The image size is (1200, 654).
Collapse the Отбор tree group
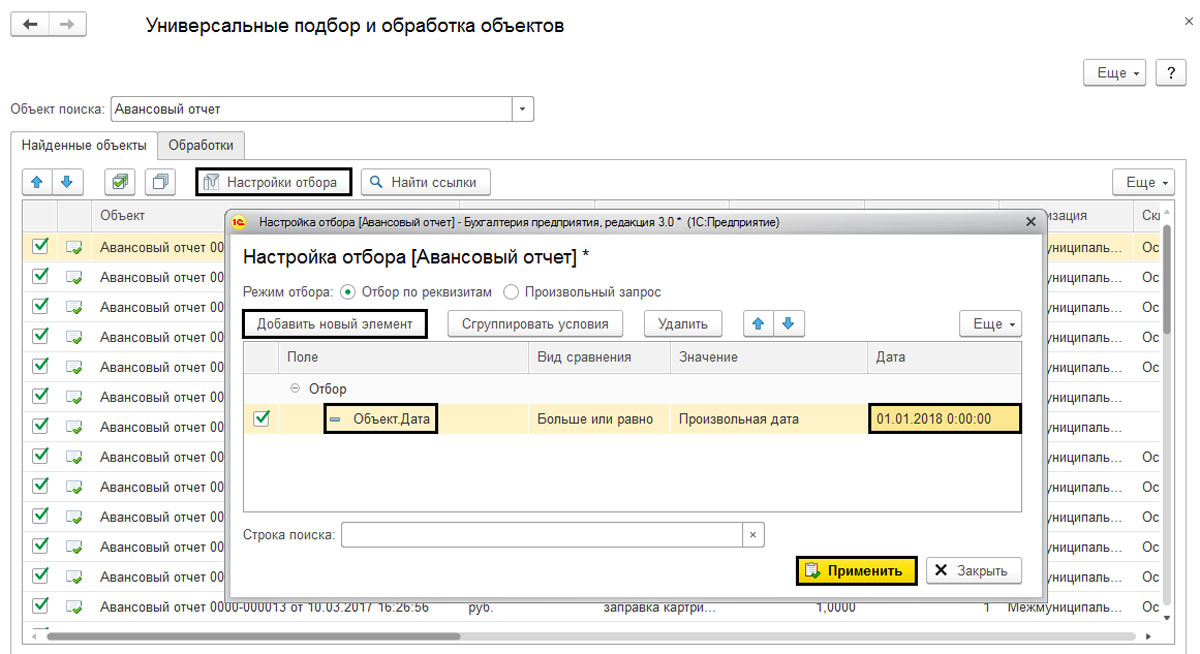coord(295,389)
